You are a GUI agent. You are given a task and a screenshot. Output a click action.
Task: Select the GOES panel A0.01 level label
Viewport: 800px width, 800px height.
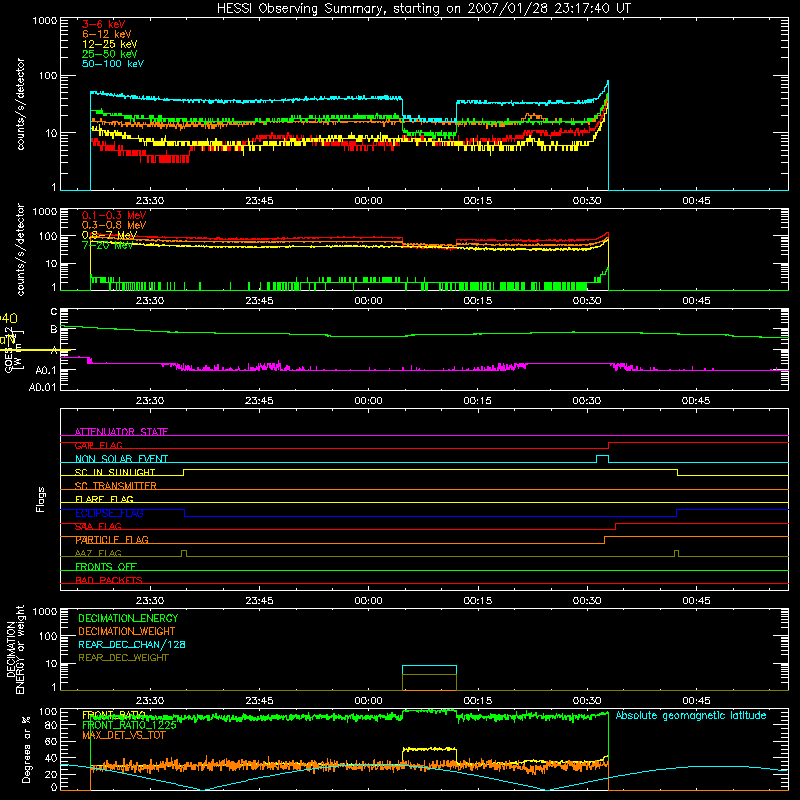(43, 387)
